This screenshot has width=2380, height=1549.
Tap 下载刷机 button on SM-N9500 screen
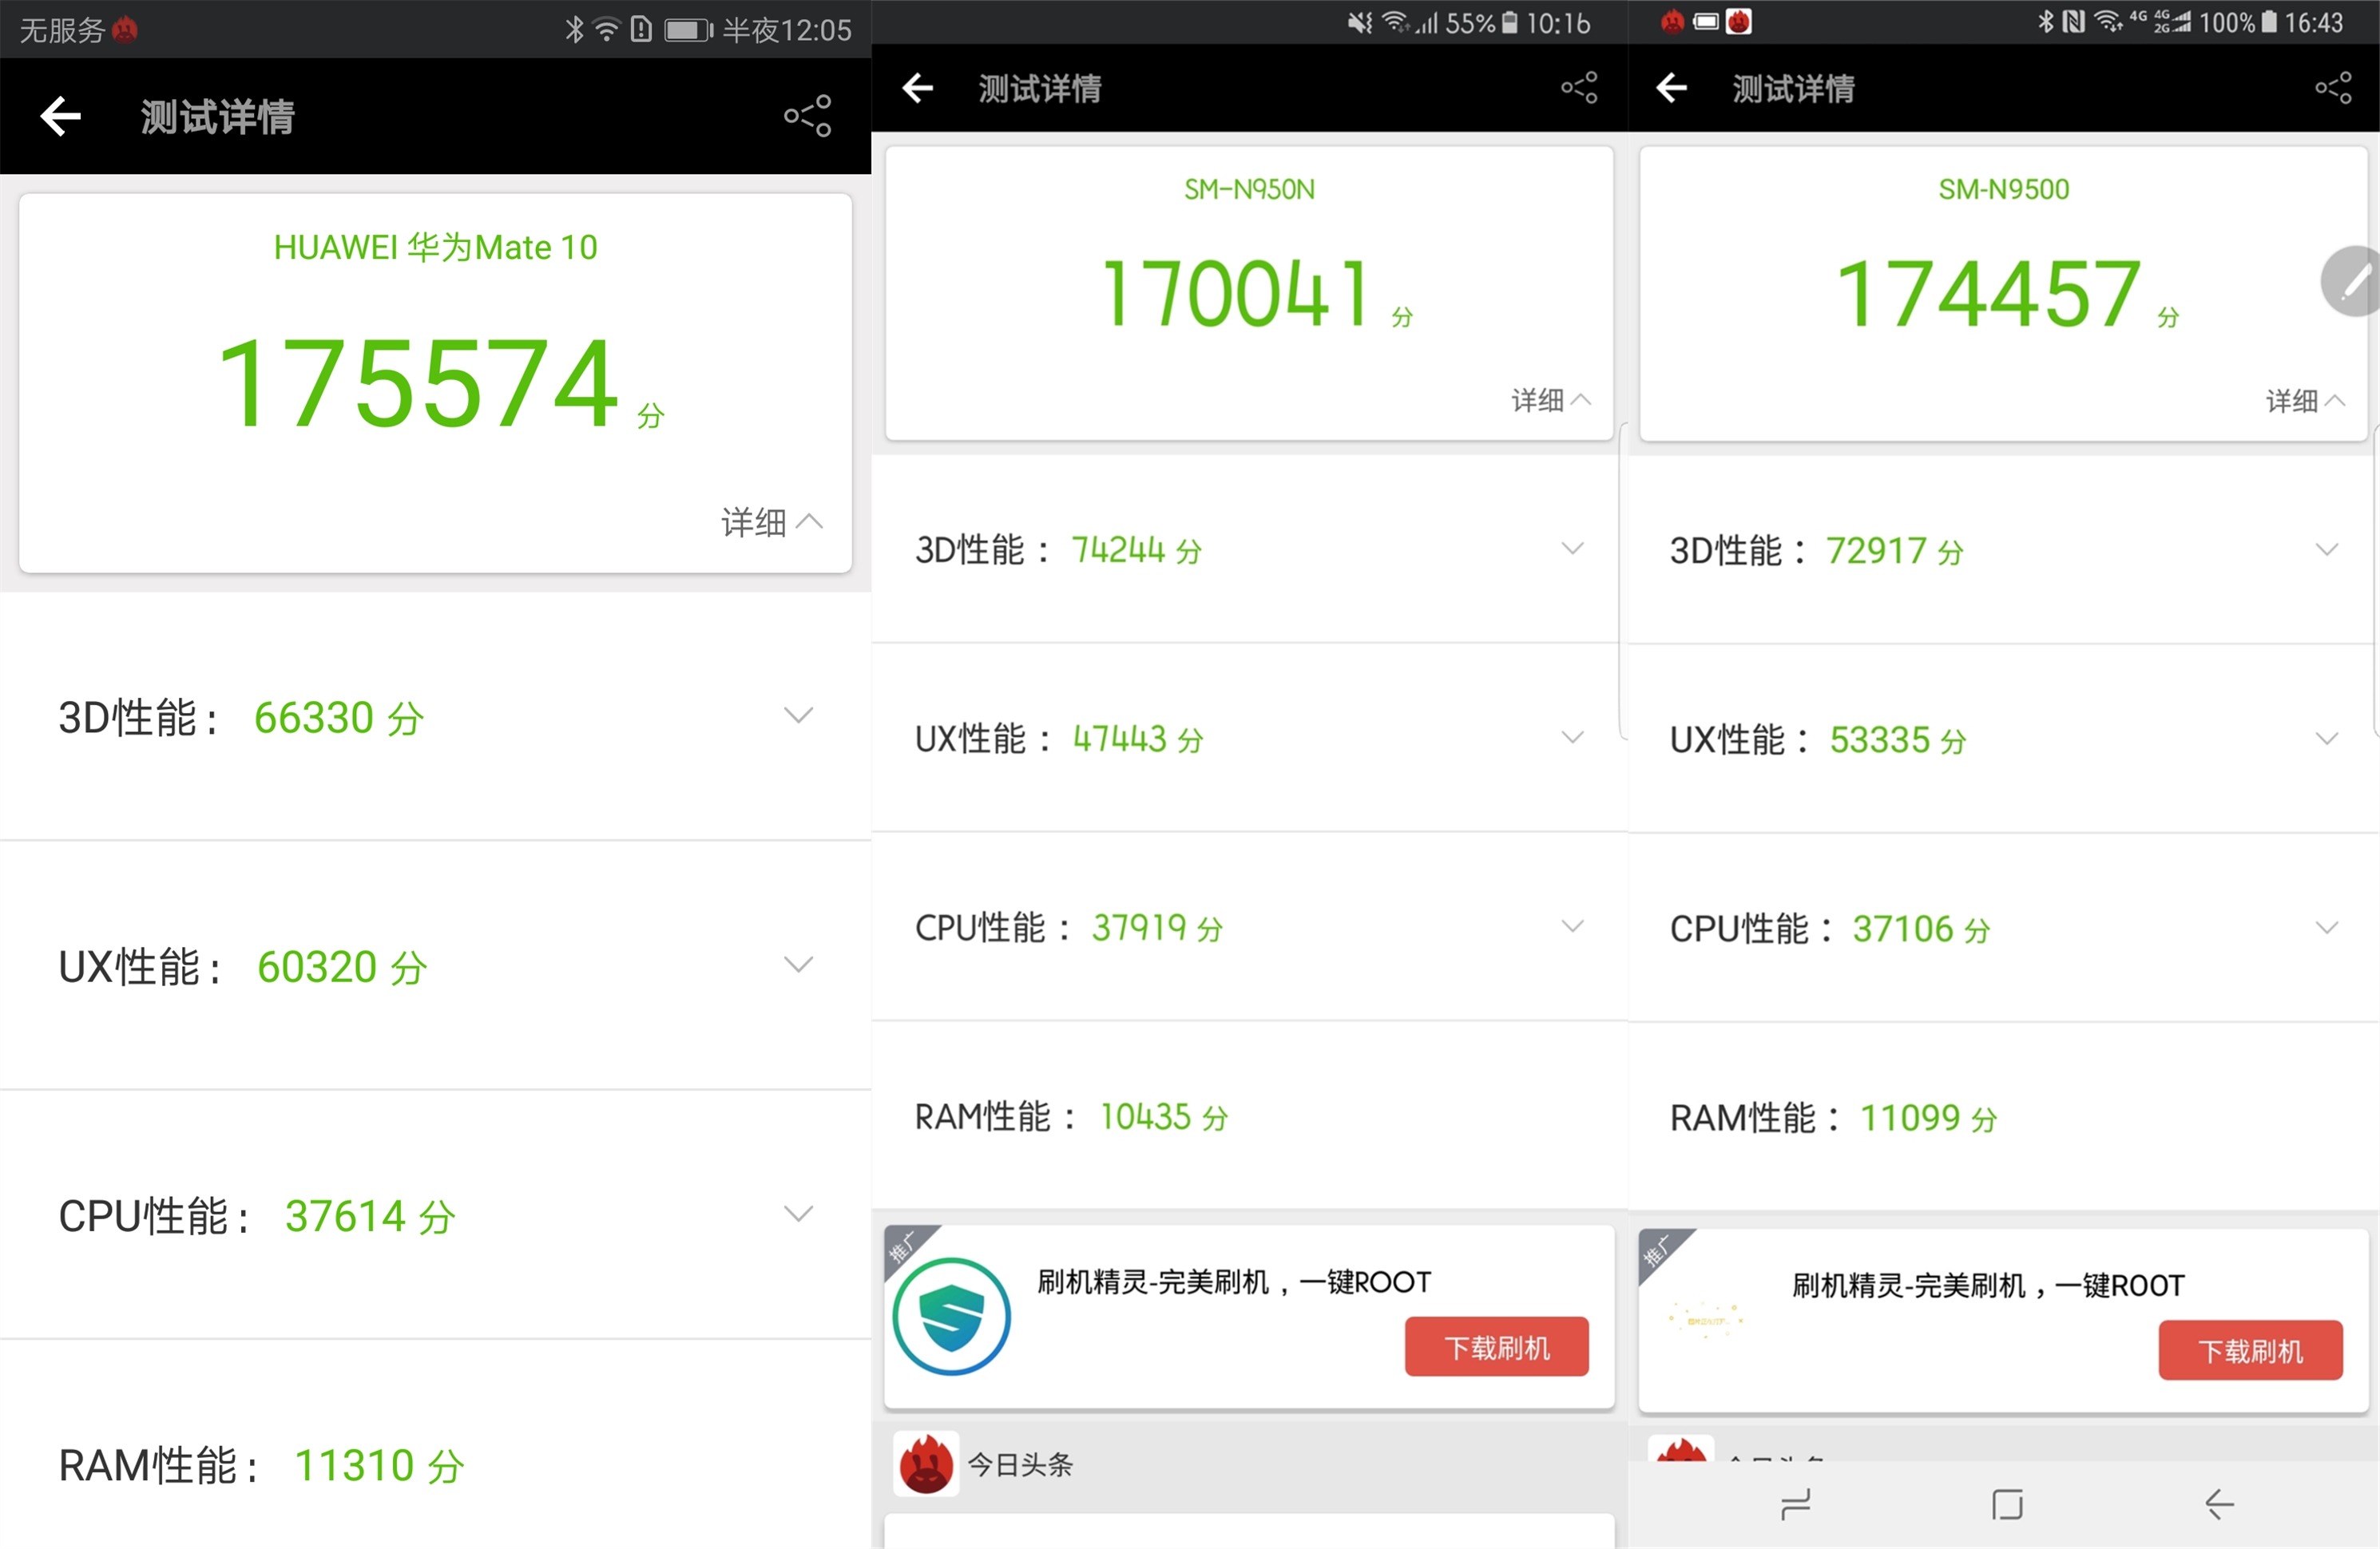(2250, 1351)
